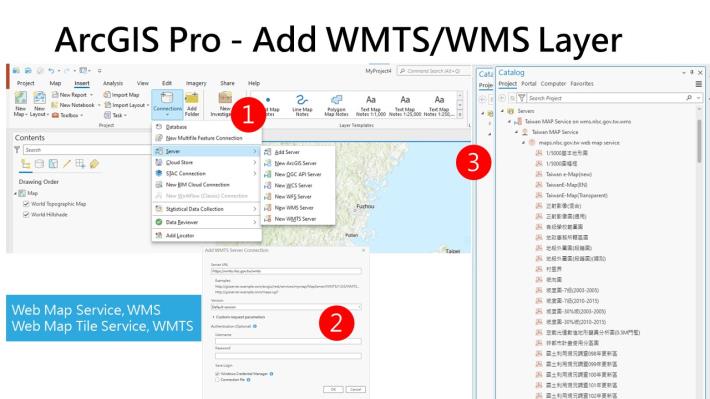710x399 pixels.
Task: Open the Version dropdown in WMTS dialog
Action: pos(286,307)
